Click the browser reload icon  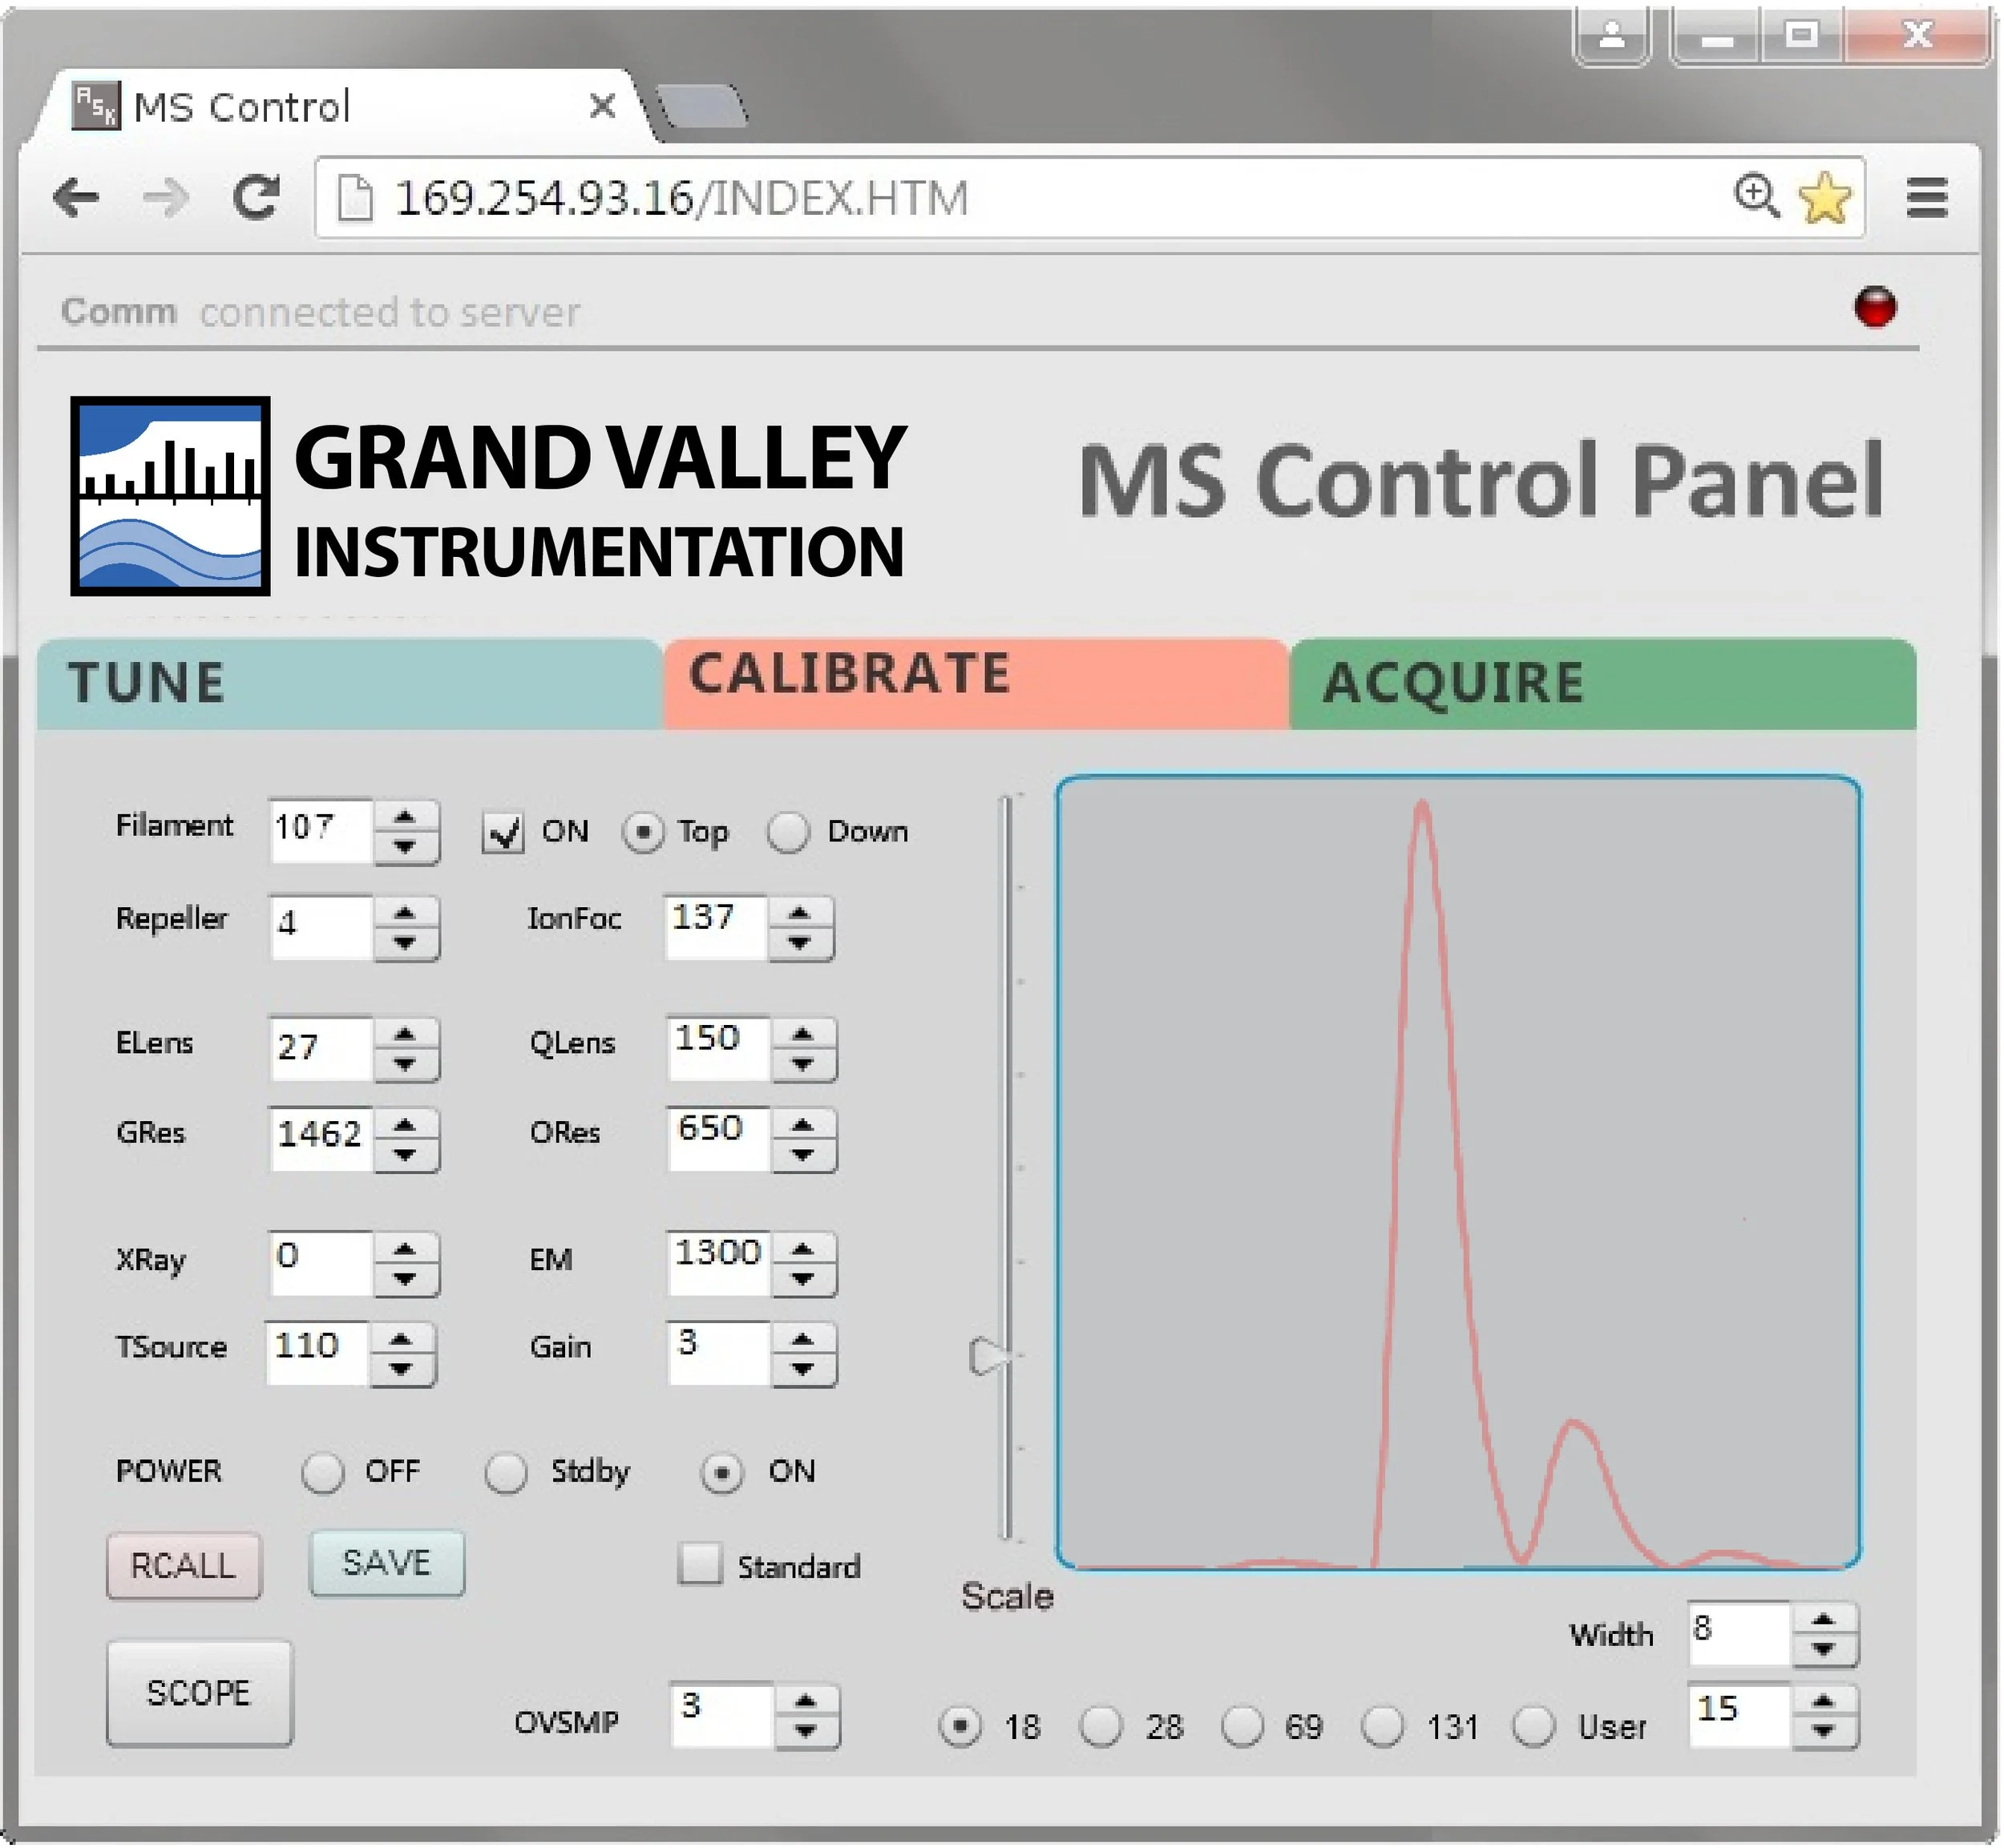coord(256,198)
